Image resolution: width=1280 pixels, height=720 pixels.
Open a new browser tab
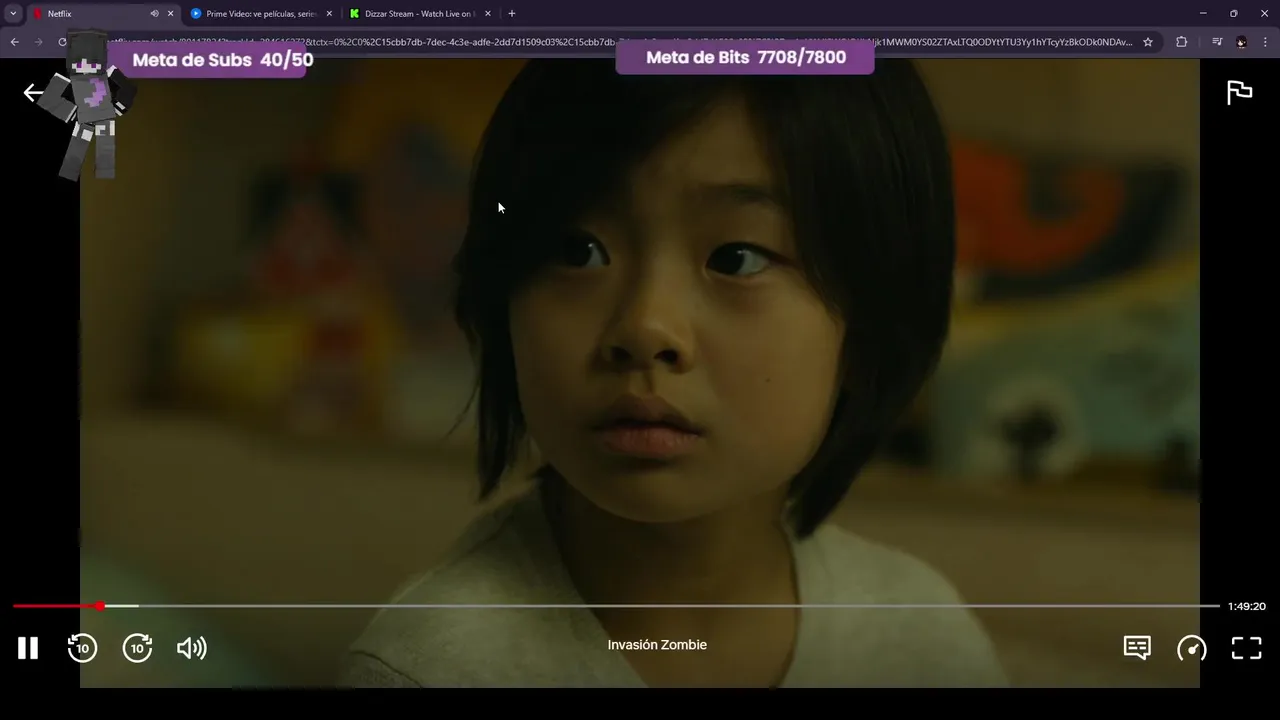tap(512, 14)
